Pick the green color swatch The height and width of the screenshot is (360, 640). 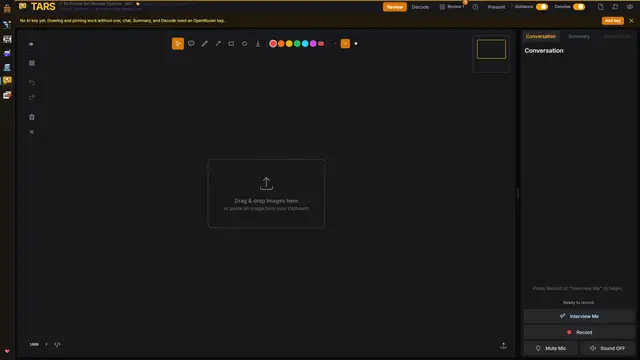pyautogui.click(x=297, y=44)
